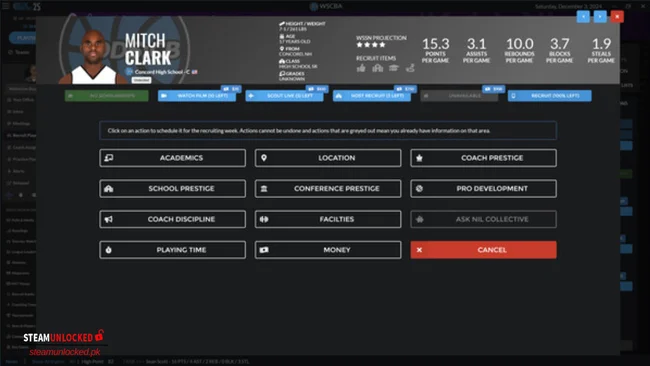The height and width of the screenshot is (366, 650).
Task: Click the school building recruit item icon
Action: 377,68
